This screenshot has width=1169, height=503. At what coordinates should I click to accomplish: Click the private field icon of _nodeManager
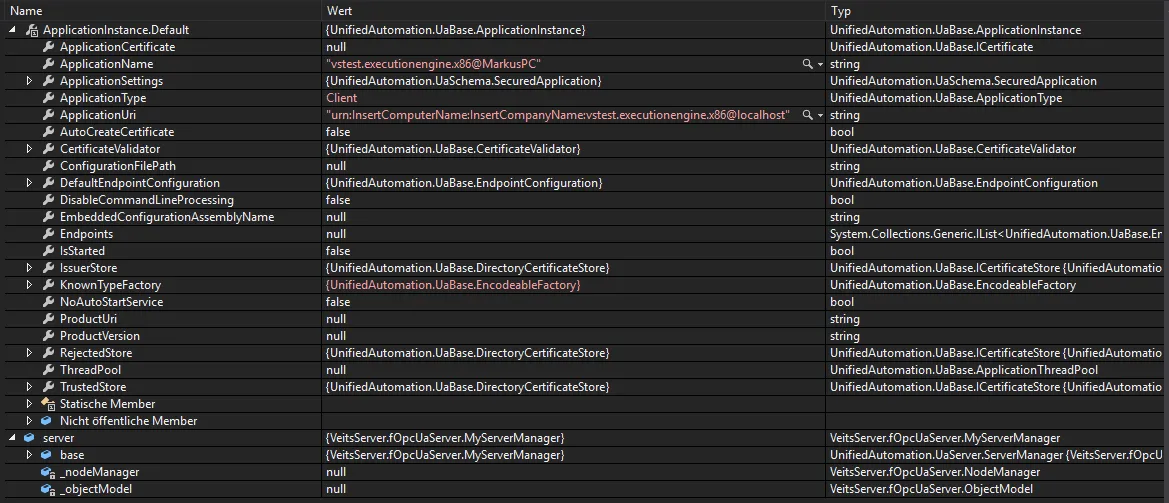[48, 472]
